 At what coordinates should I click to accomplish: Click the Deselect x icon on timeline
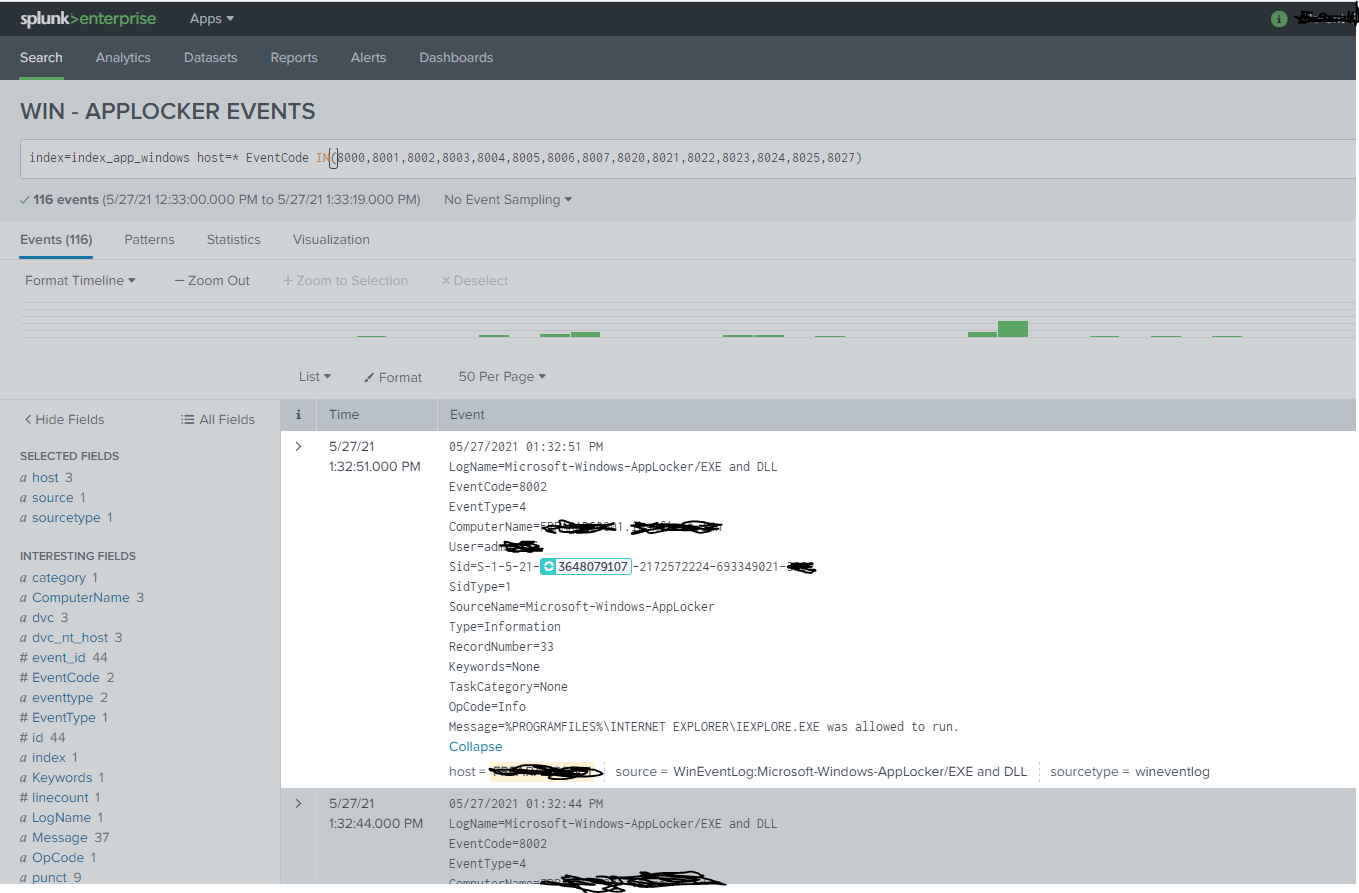point(446,281)
